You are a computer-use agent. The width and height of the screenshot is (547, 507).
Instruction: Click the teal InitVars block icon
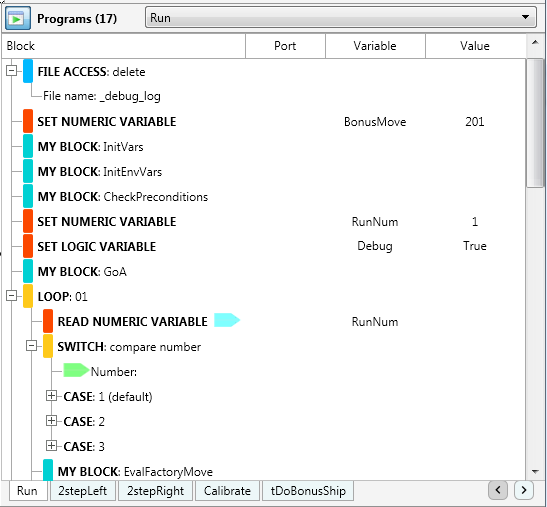[28, 146]
